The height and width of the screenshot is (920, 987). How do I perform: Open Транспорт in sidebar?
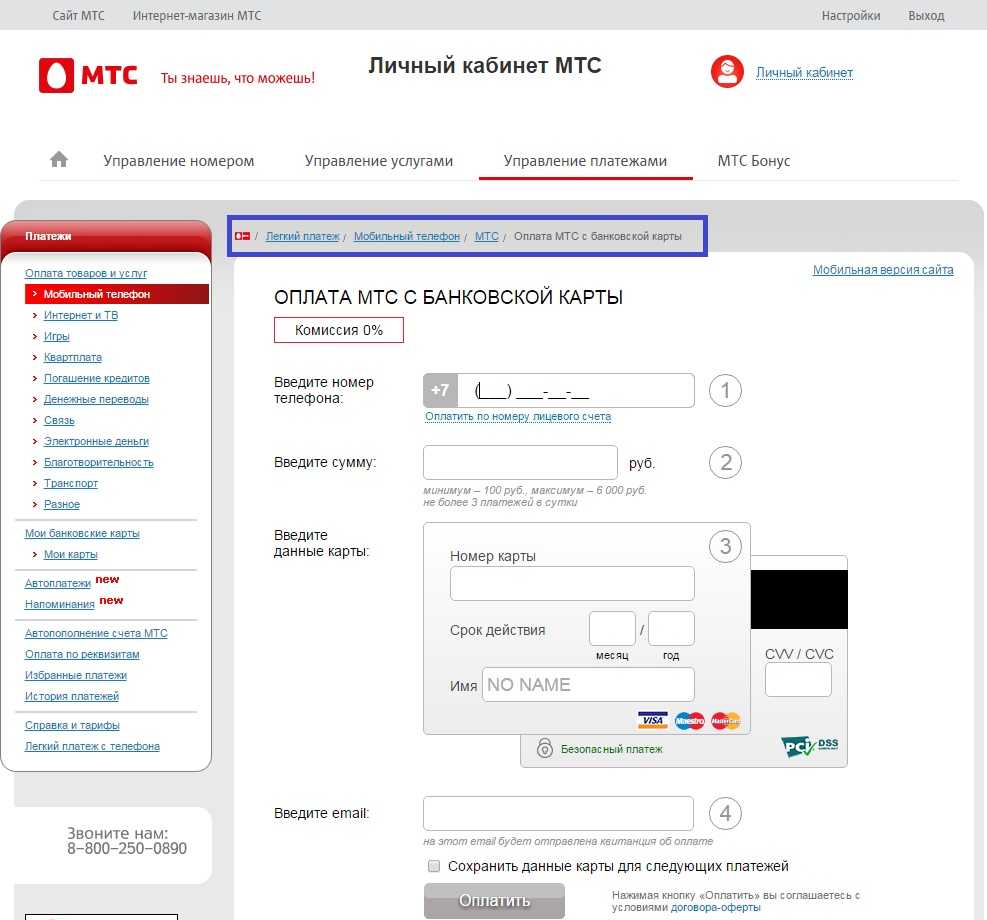pos(70,483)
